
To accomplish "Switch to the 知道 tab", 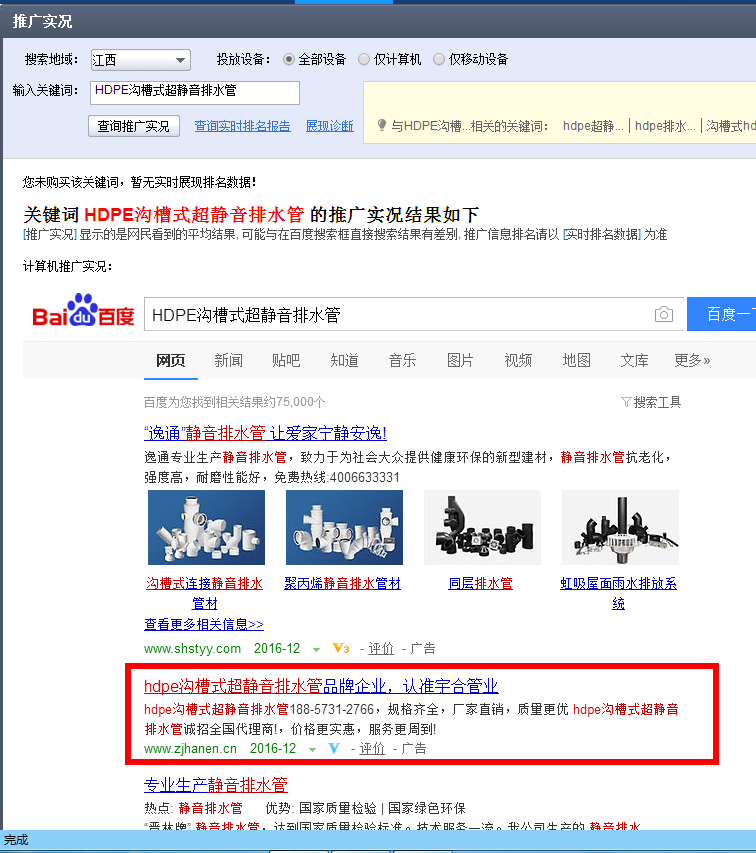I will coord(344,360).
